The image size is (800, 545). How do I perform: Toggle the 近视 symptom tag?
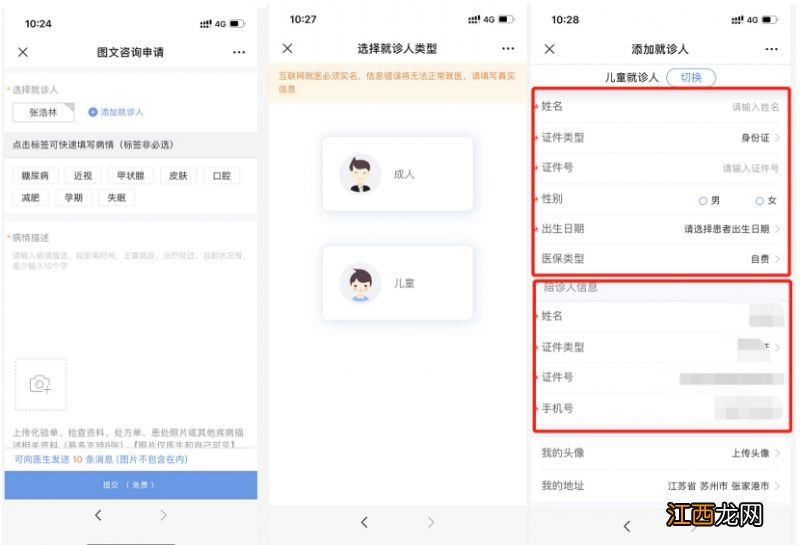tap(83, 176)
